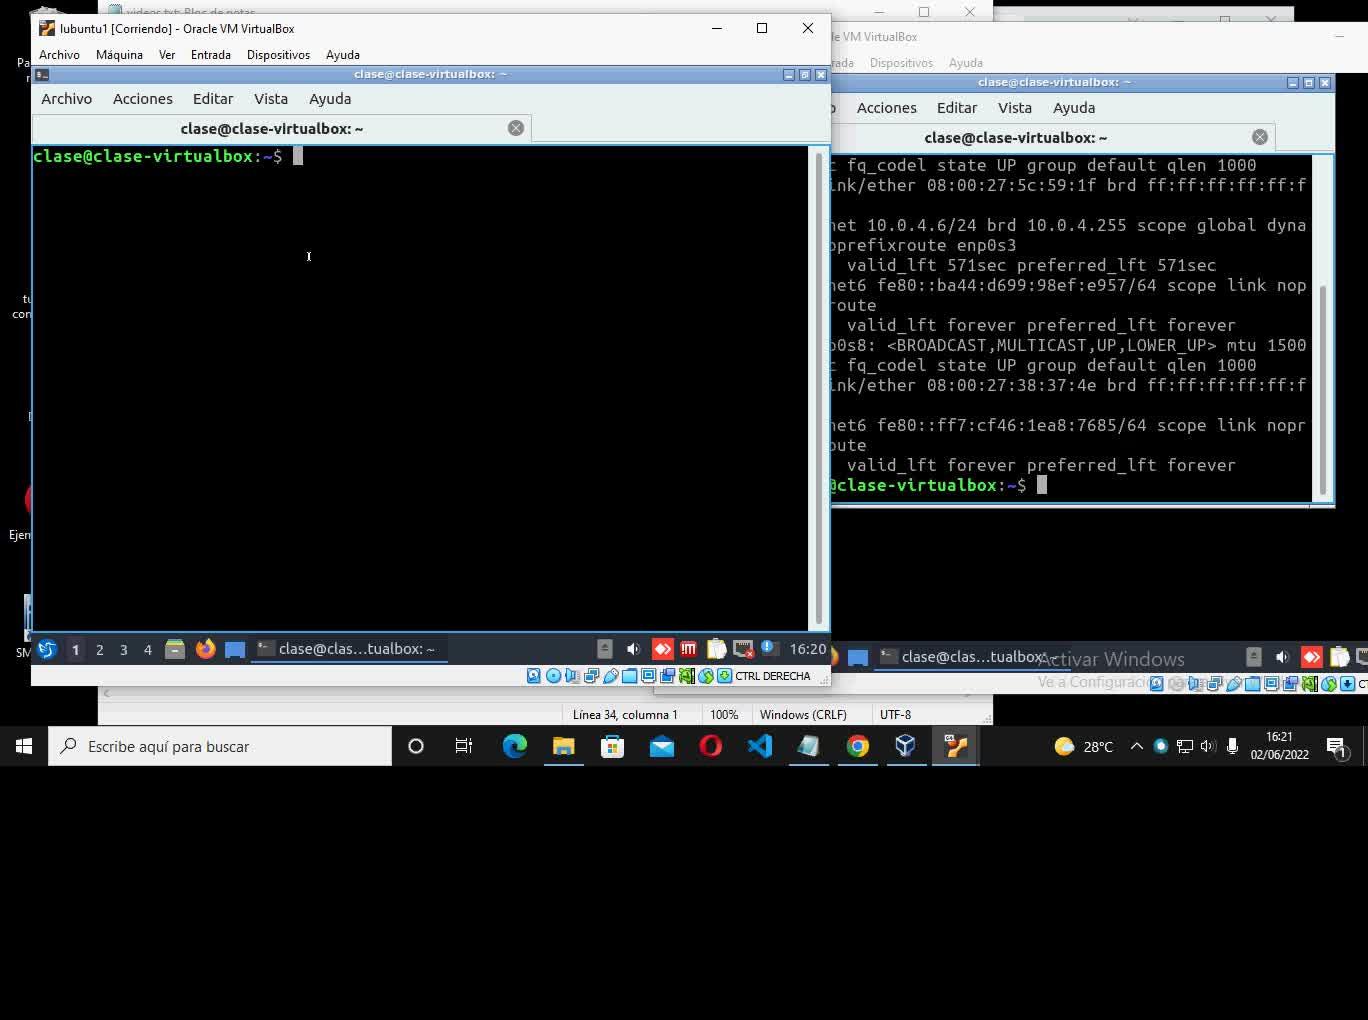The height and width of the screenshot is (1020, 1368).
Task: Open the update notifier icon in lubuntu1 tray
Action: pos(769,648)
